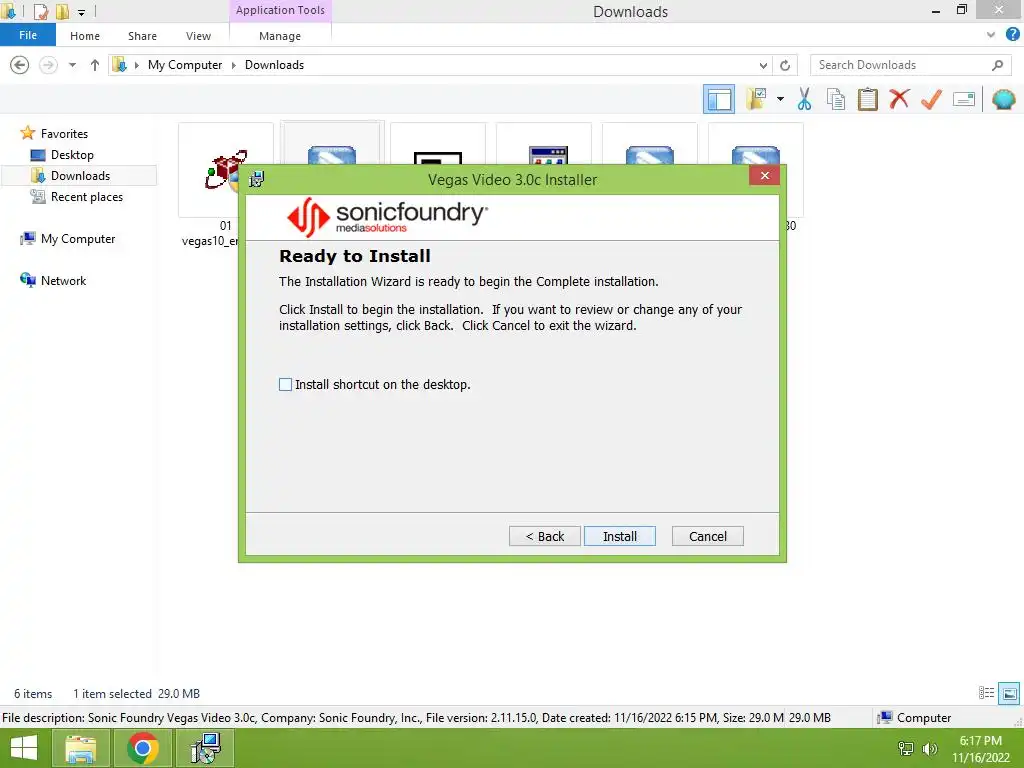Click the search magnifier icon
The width and height of the screenshot is (1024, 768).
click(997, 65)
